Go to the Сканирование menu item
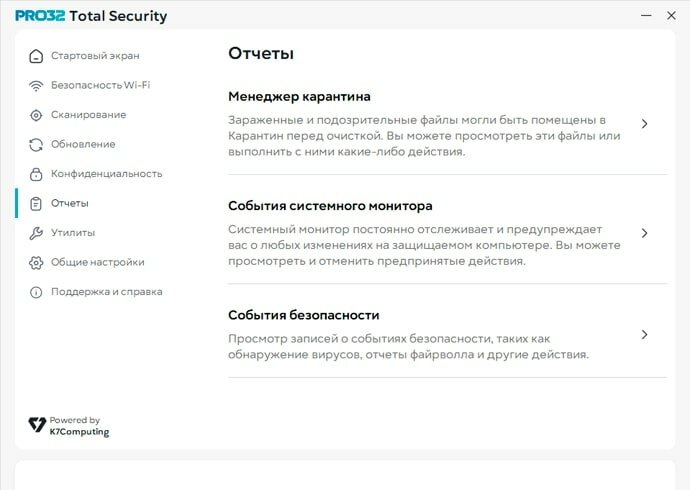This screenshot has width=690, height=490. pos(88,115)
